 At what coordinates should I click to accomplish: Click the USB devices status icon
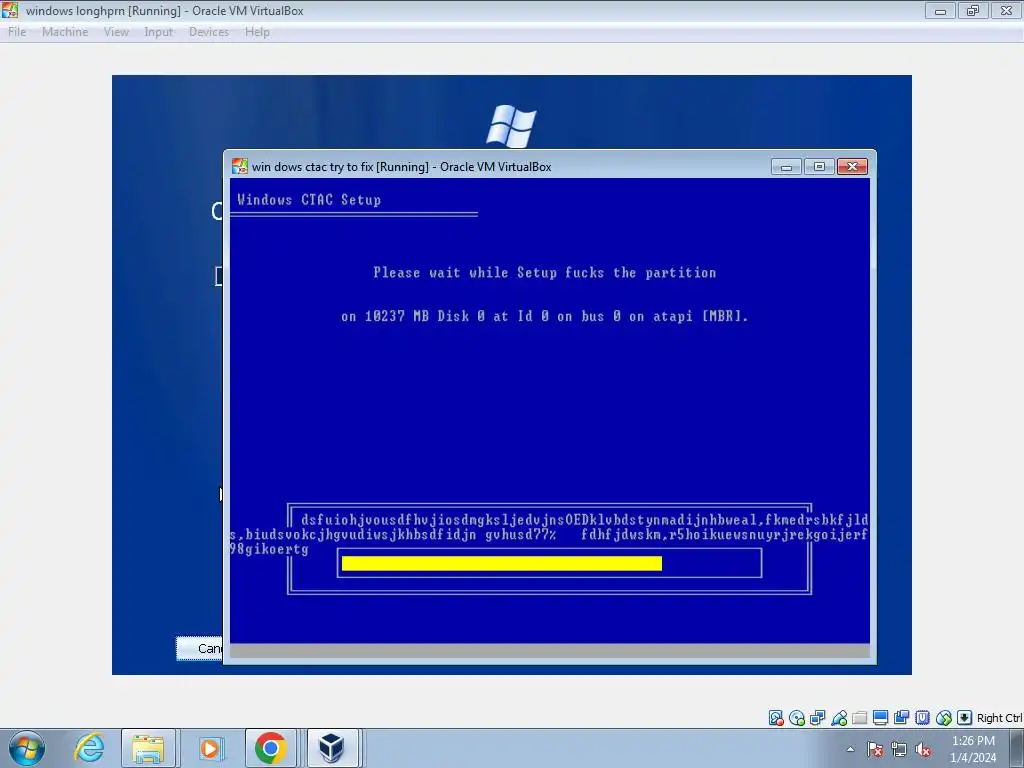click(x=839, y=718)
